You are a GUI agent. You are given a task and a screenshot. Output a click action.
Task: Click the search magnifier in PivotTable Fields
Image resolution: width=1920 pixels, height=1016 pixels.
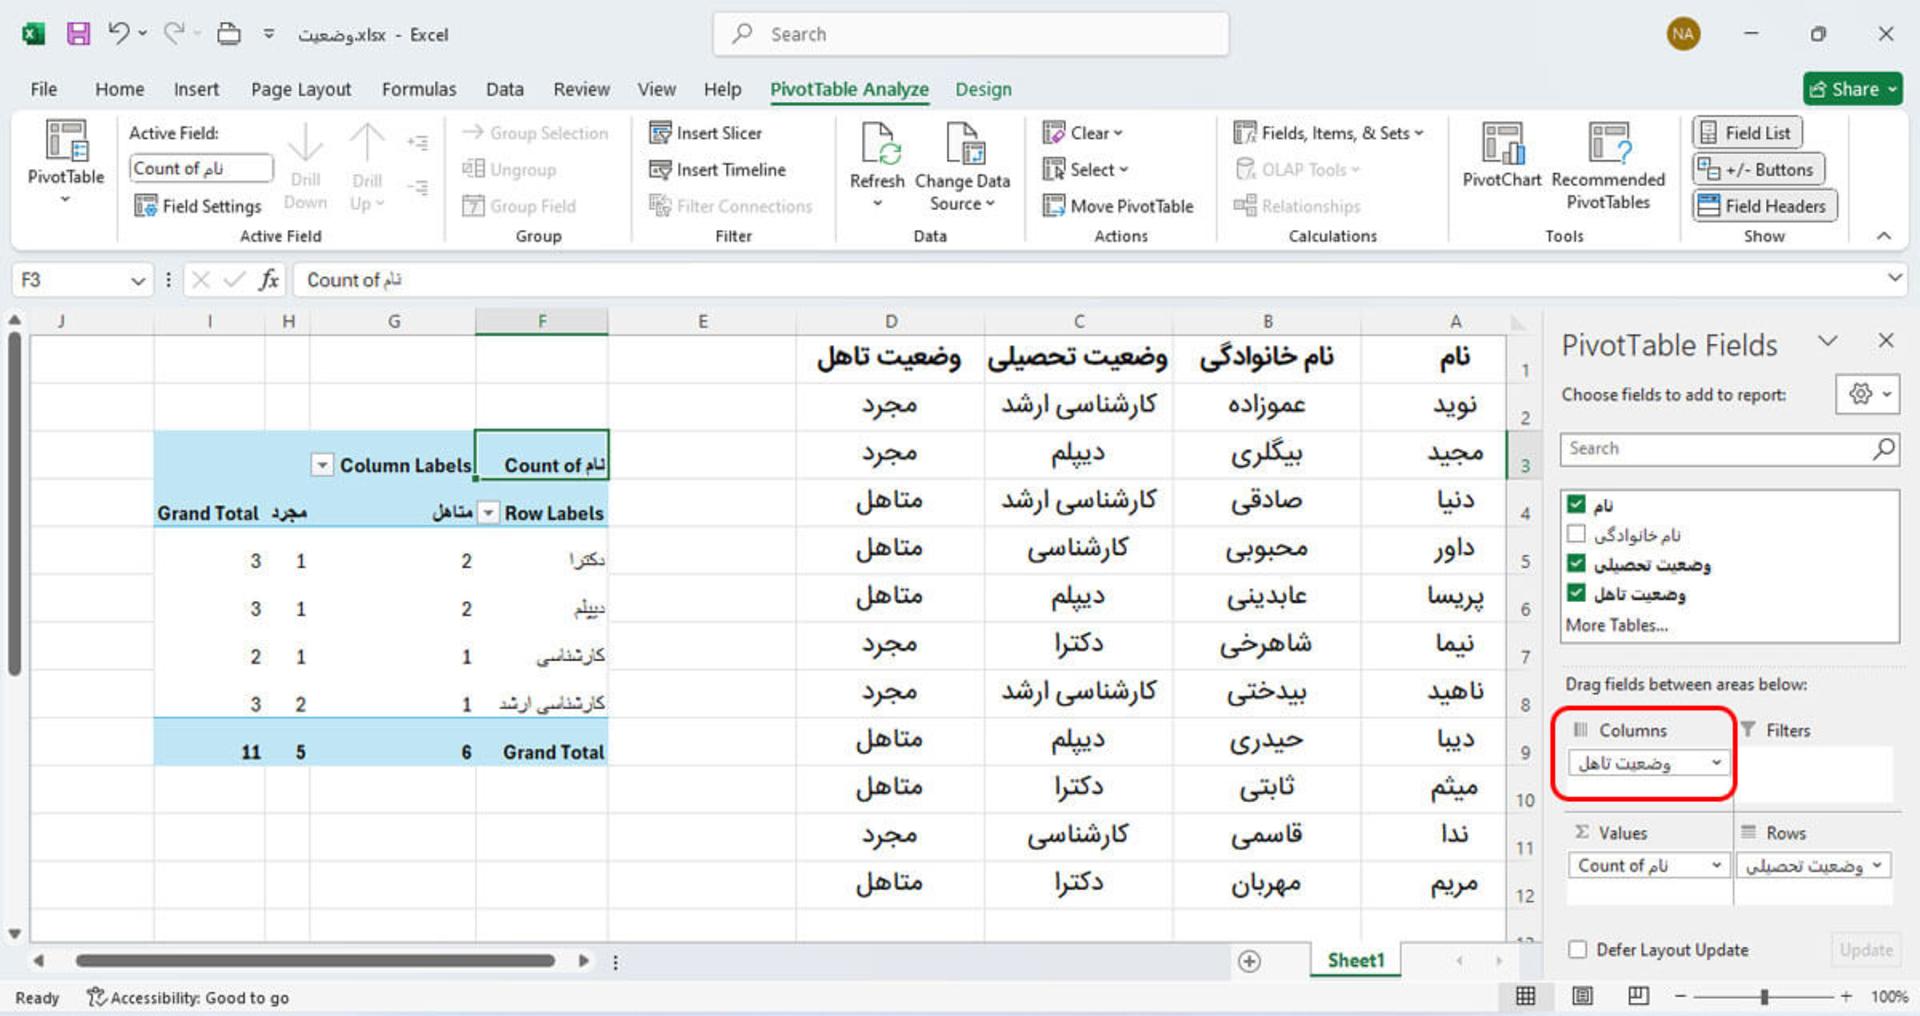pyautogui.click(x=1883, y=449)
